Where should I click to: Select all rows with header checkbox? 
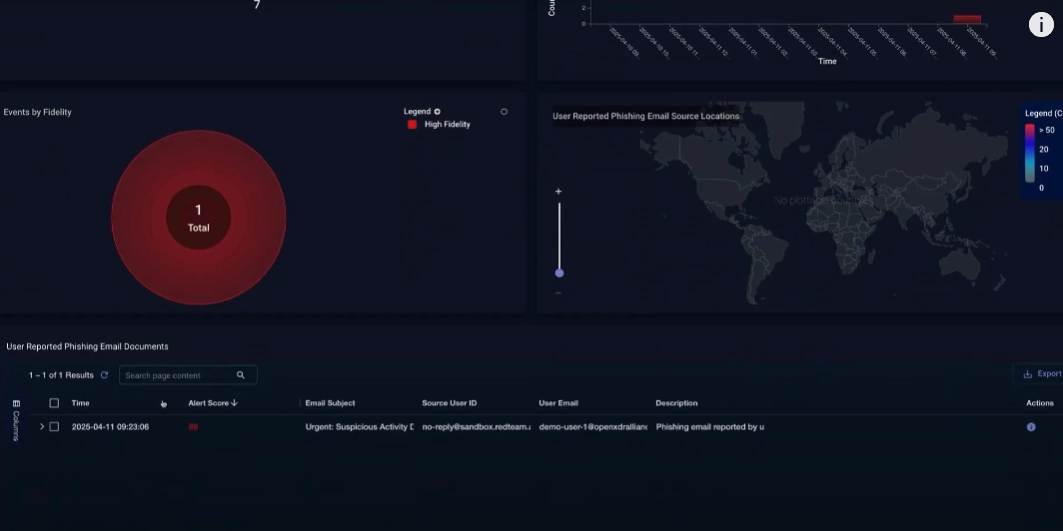54,403
